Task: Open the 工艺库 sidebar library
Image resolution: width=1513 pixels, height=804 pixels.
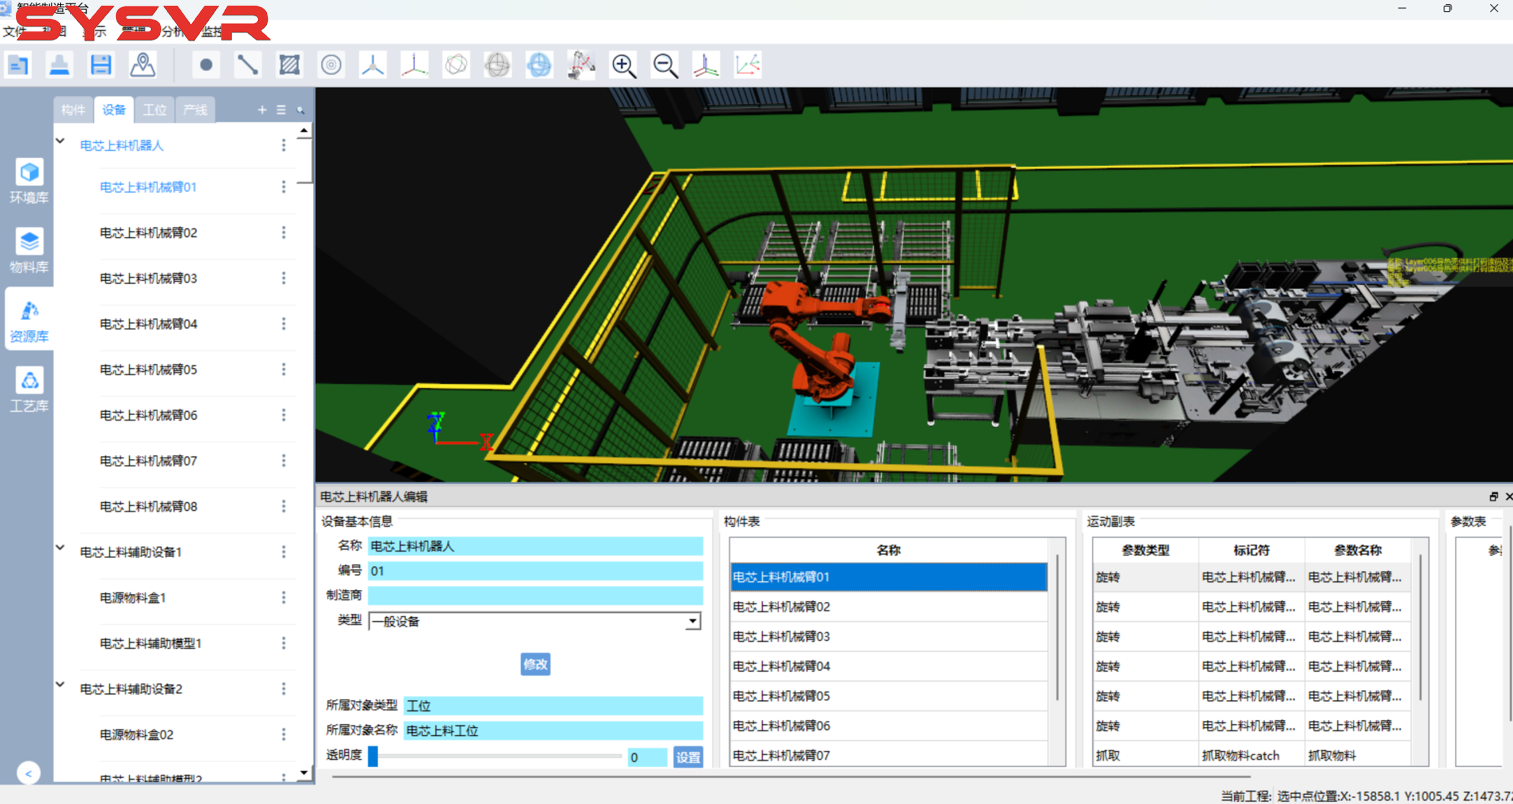Action: pos(29,391)
